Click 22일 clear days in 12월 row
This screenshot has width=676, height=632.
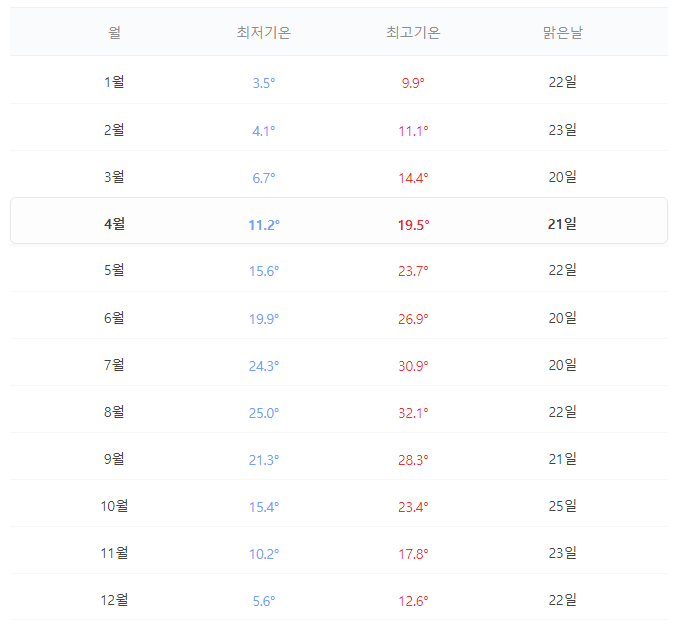tap(563, 600)
